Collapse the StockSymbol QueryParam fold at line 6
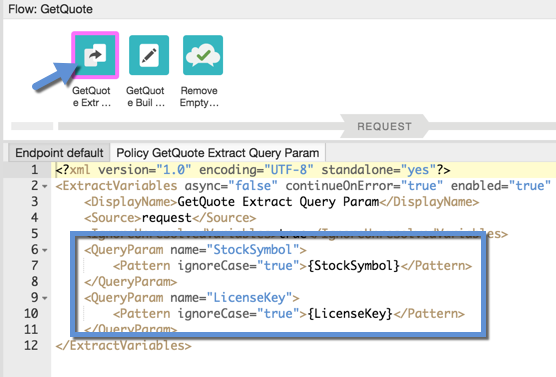Viewport: 556px width, 377px height. point(45,250)
